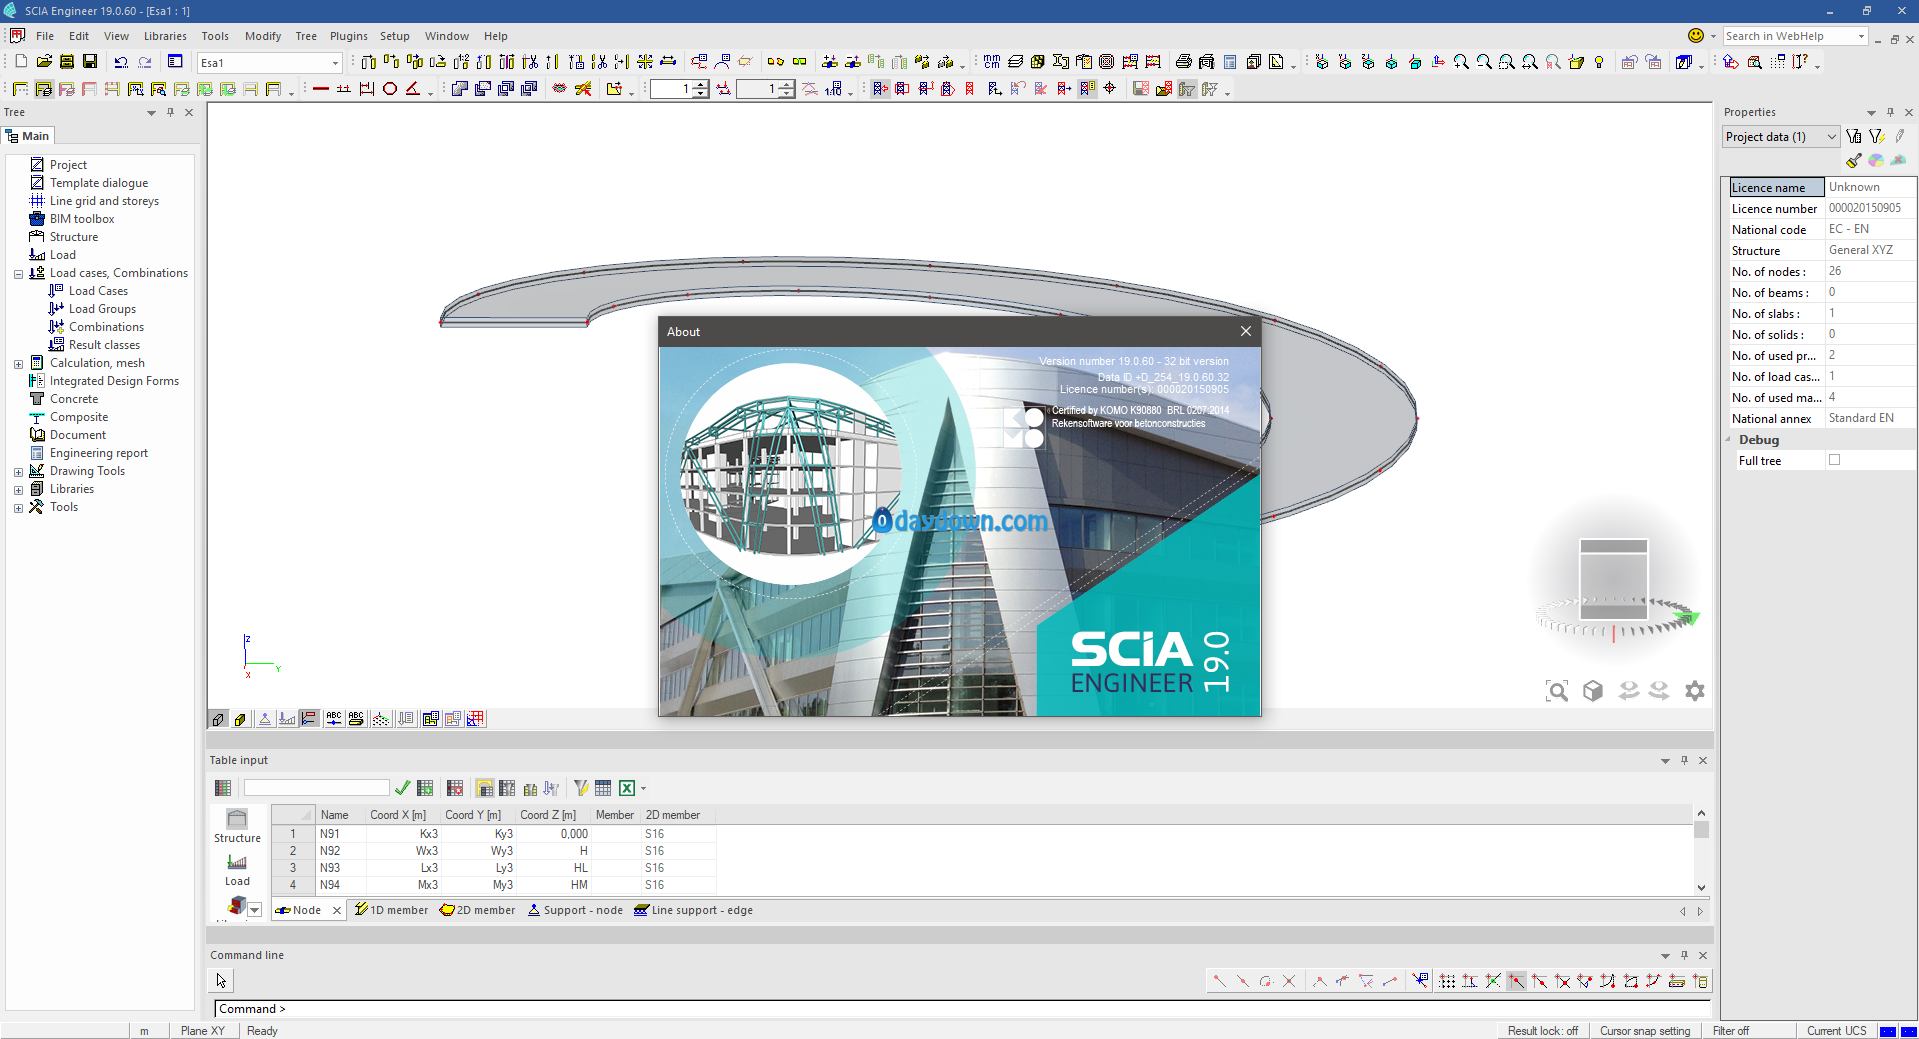Toggle the wireframe view button in view bar

coord(218,718)
